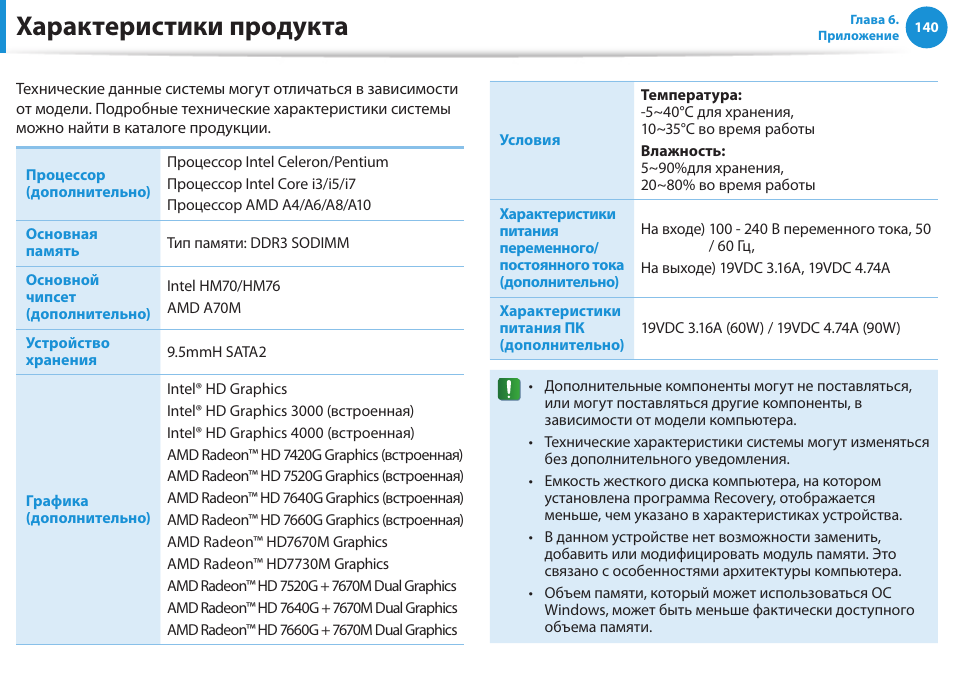Select 'AMD Radeon HD 7660G Graphics (встроенная)' line
954x677 pixels.
click(315, 520)
